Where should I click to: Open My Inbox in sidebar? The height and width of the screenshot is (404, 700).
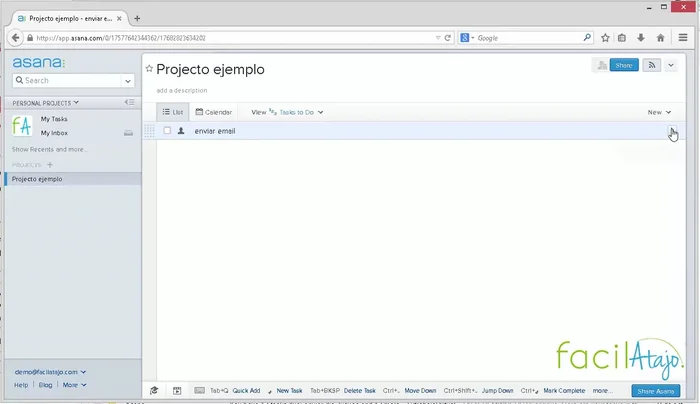(54, 133)
